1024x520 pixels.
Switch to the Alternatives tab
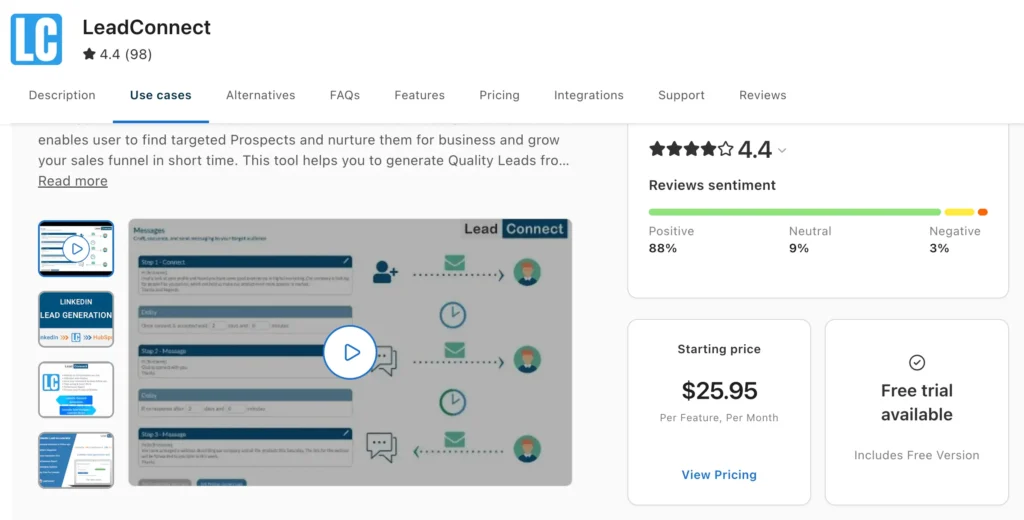coord(261,95)
